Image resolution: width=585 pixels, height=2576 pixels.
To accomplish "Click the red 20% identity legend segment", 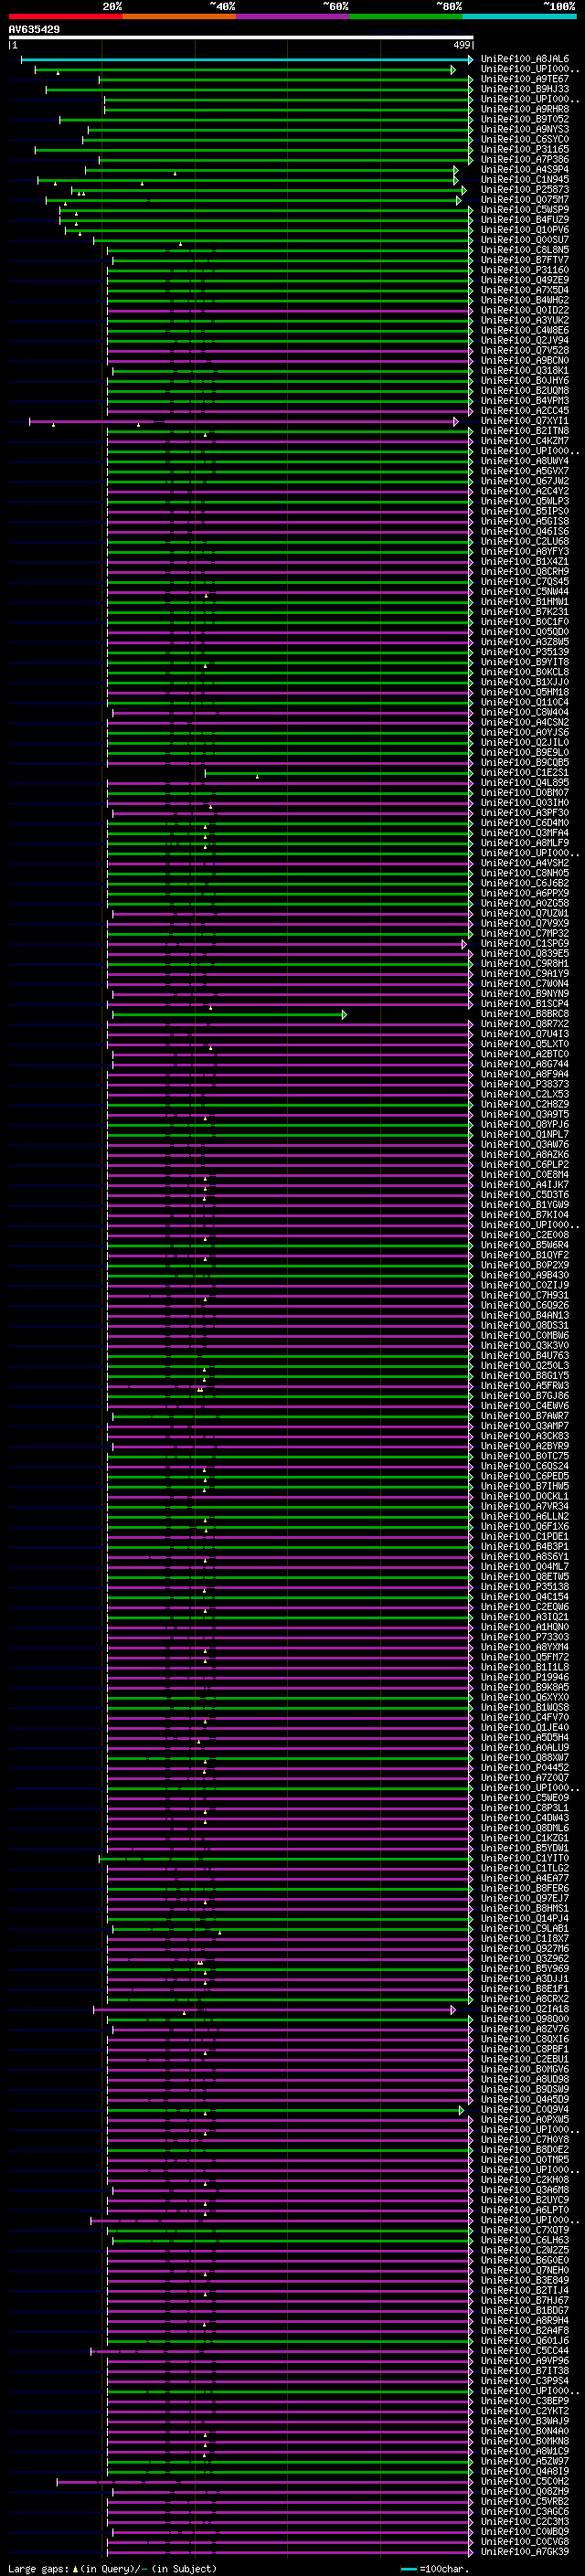I will click(x=65, y=16).
